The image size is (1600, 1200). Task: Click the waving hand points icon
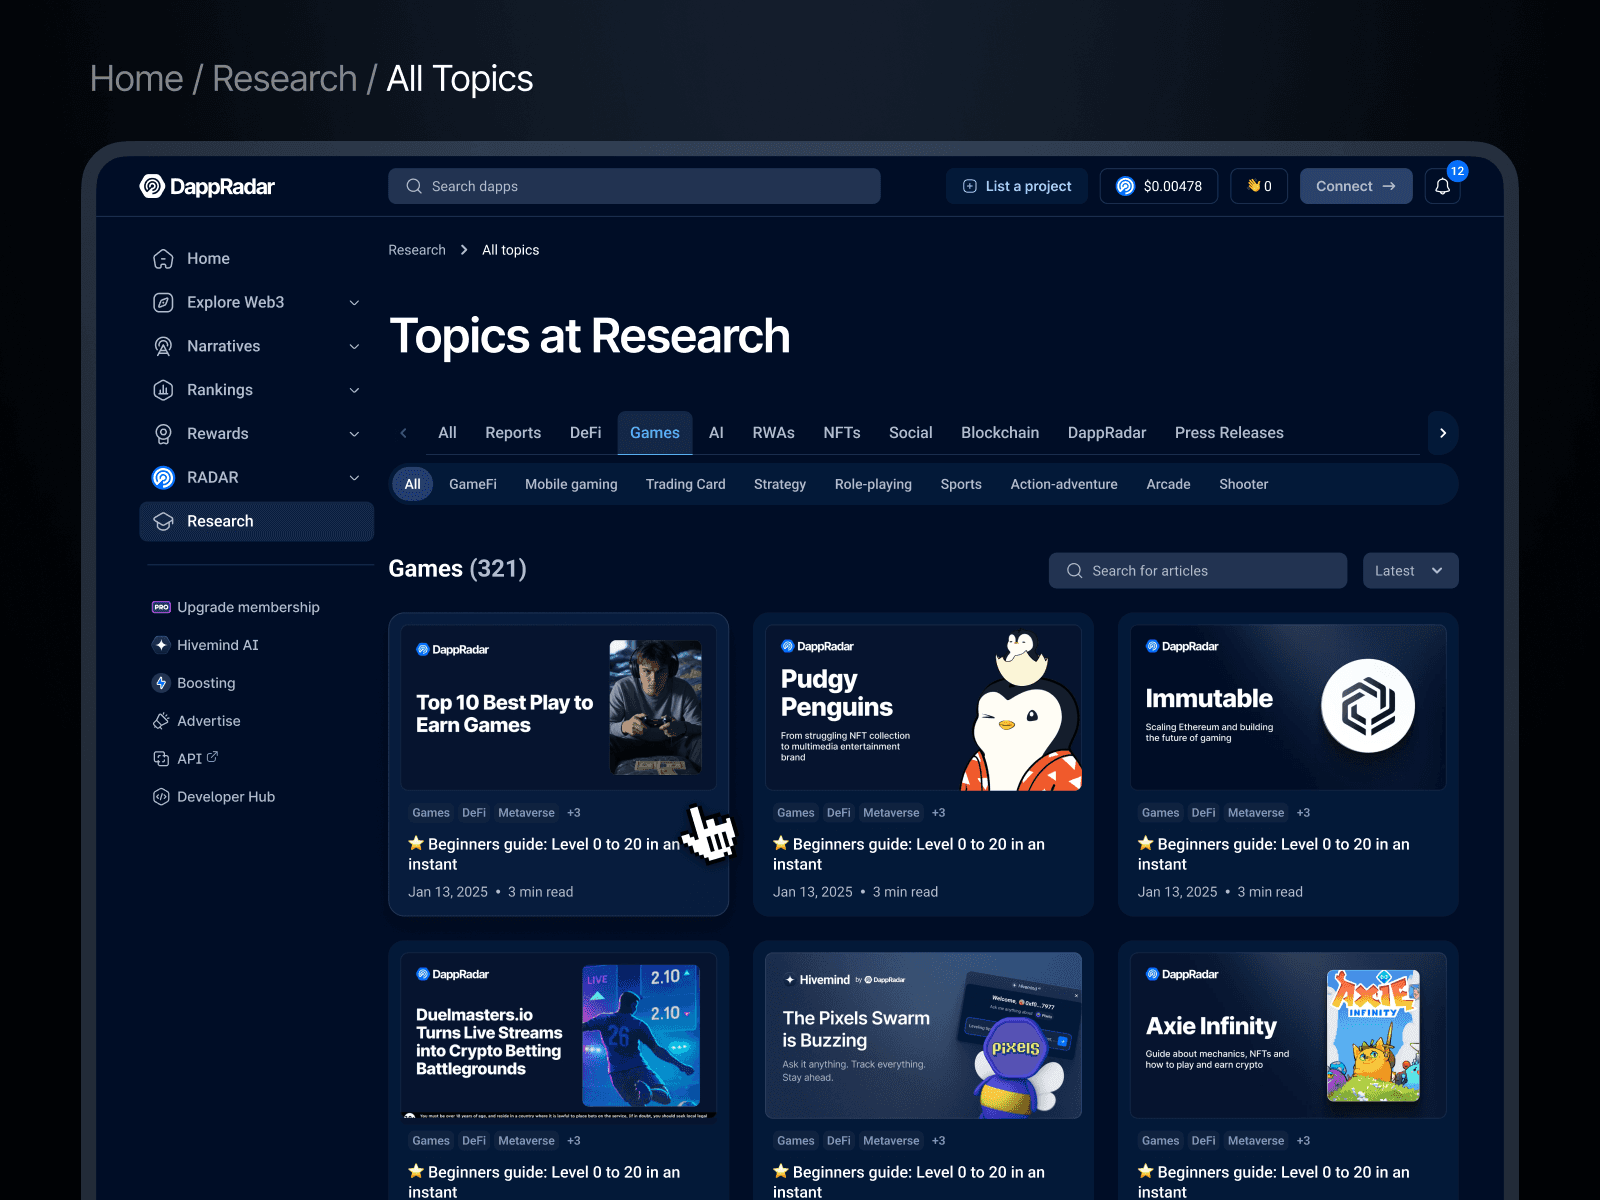(x=1253, y=185)
